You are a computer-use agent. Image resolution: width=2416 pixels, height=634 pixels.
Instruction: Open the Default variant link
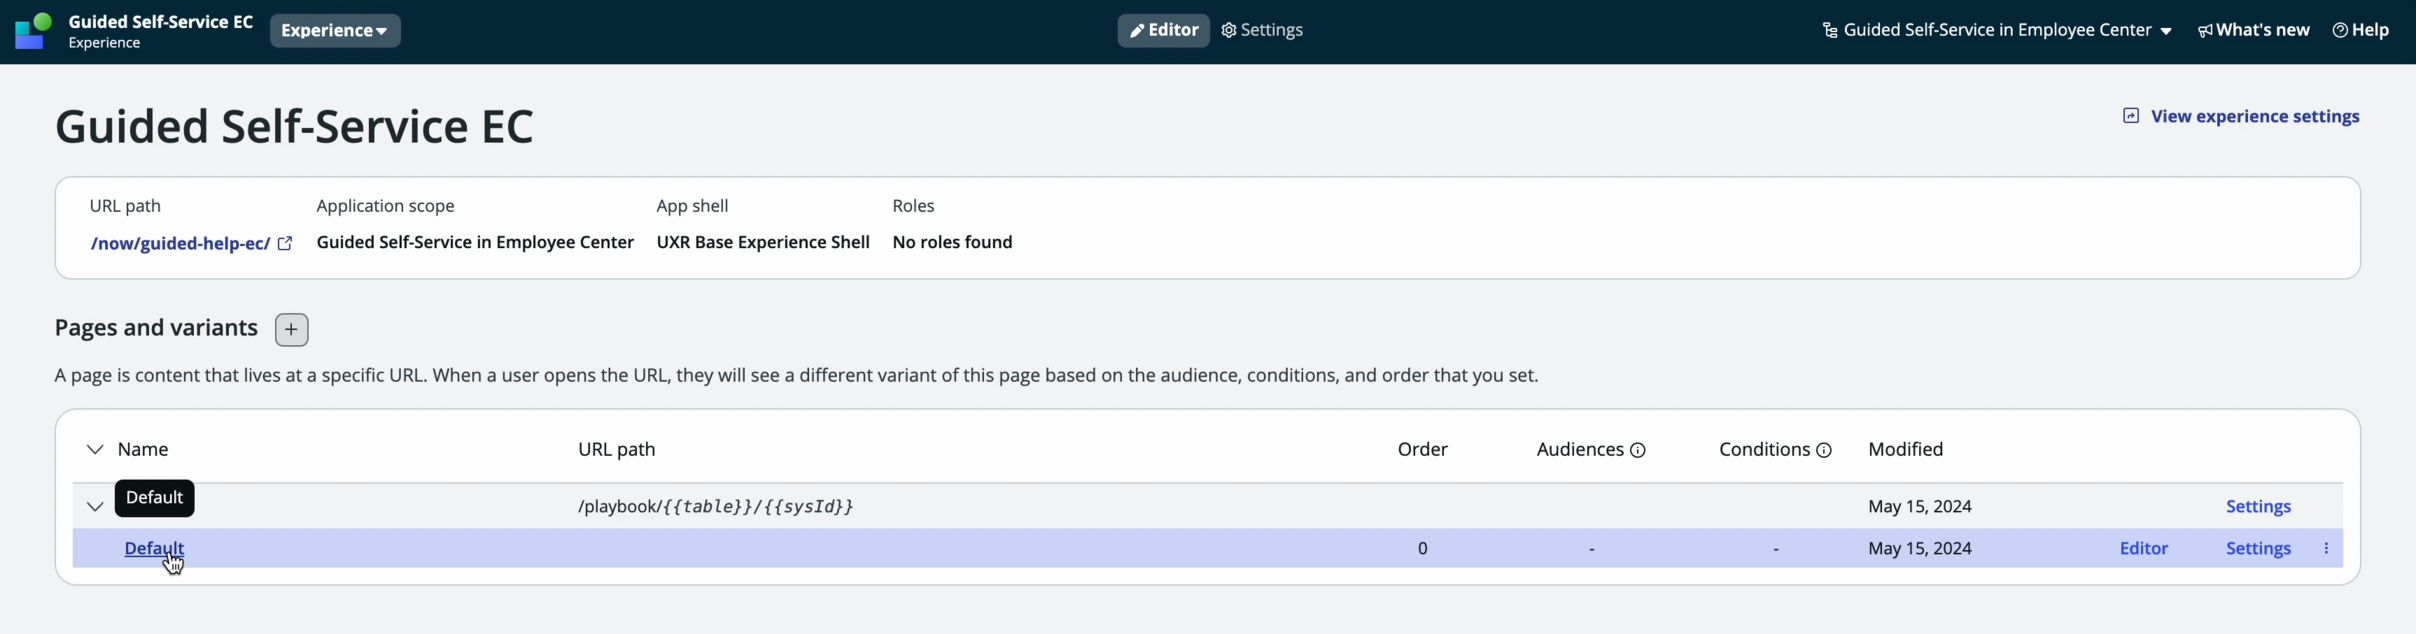(154, 548)
